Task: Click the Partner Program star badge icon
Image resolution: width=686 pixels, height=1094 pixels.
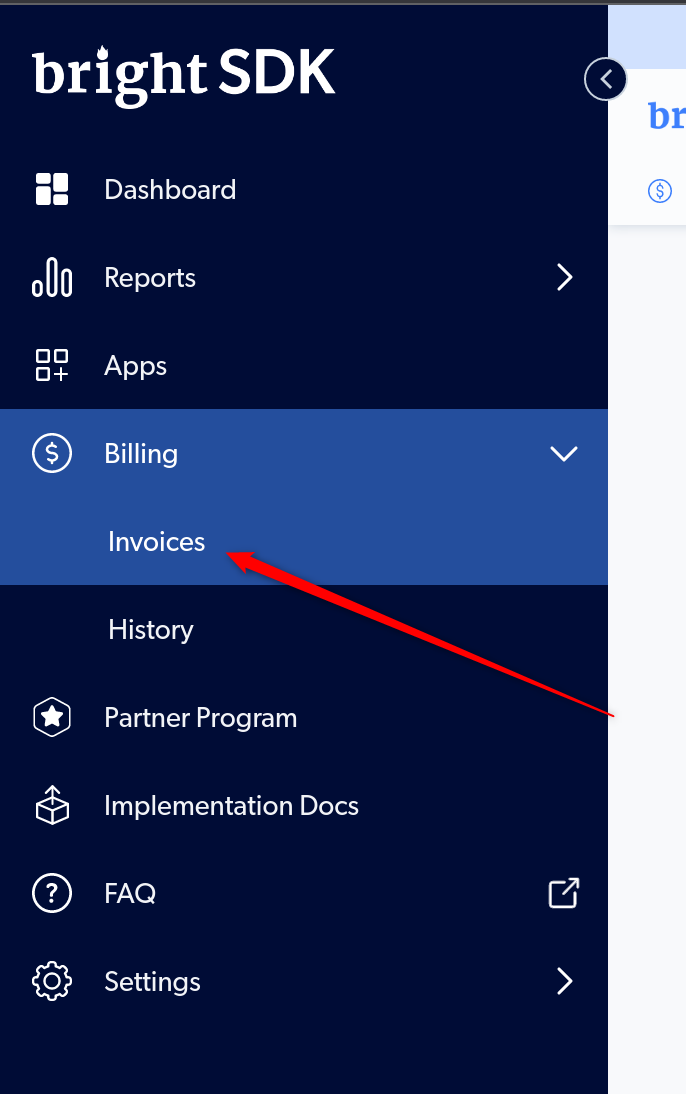Action: click(x=52, y=717)
